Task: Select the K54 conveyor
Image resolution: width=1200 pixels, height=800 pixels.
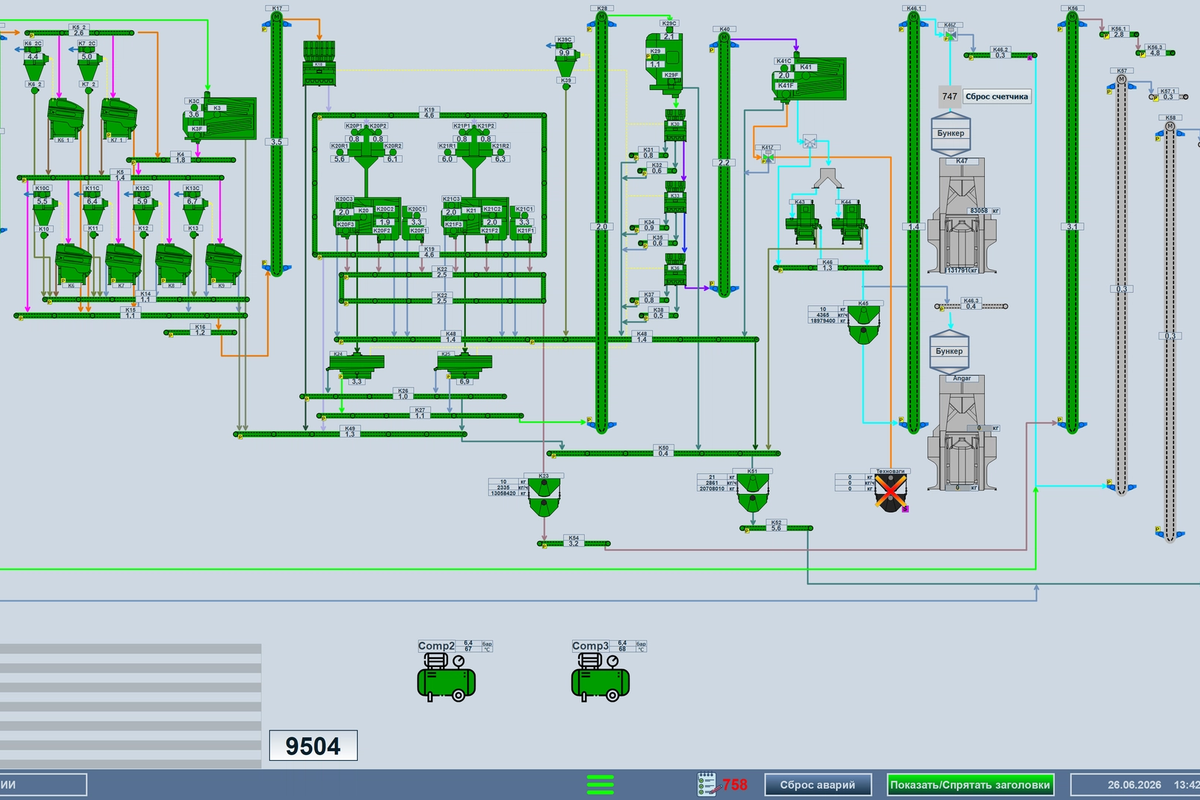Action: pos(573,544)
